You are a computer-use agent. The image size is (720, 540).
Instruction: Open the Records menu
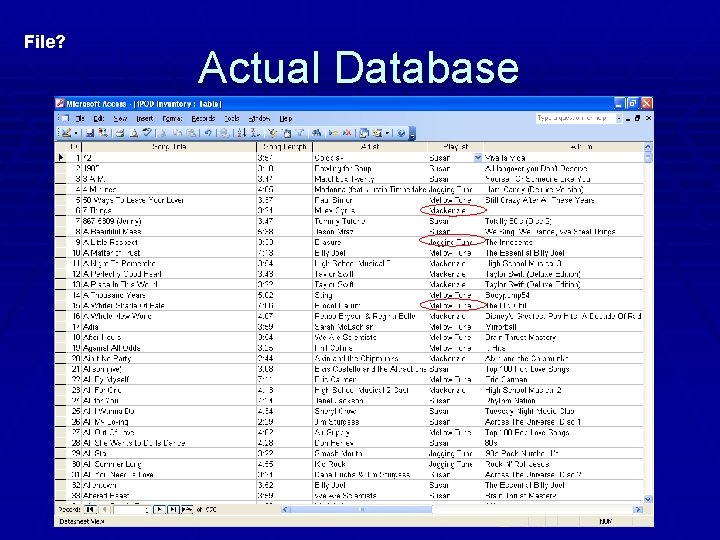(203, 118)
